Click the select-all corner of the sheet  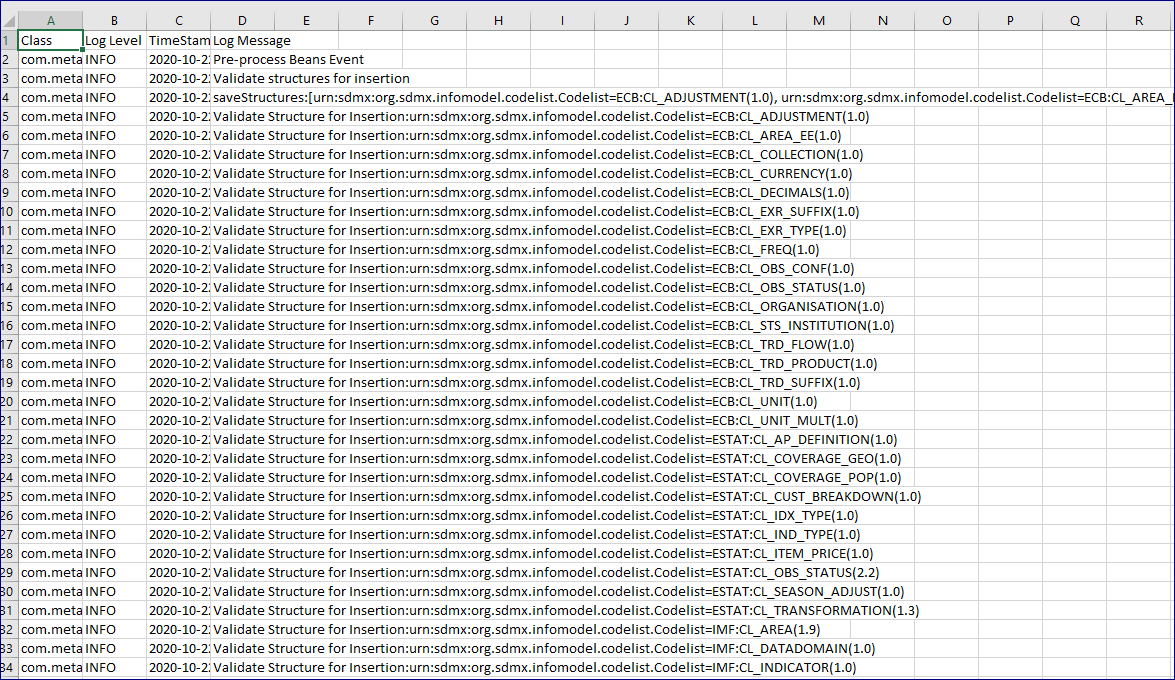[9, 20]
